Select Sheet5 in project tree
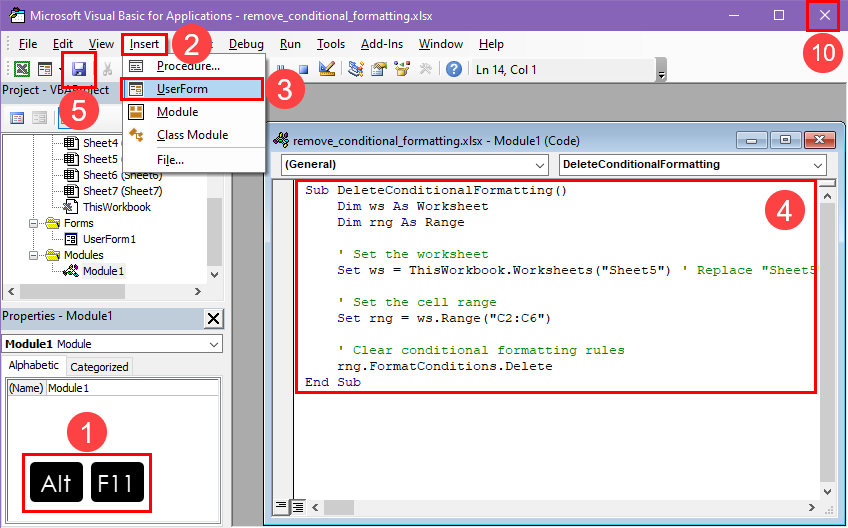 tap(100, 159)
